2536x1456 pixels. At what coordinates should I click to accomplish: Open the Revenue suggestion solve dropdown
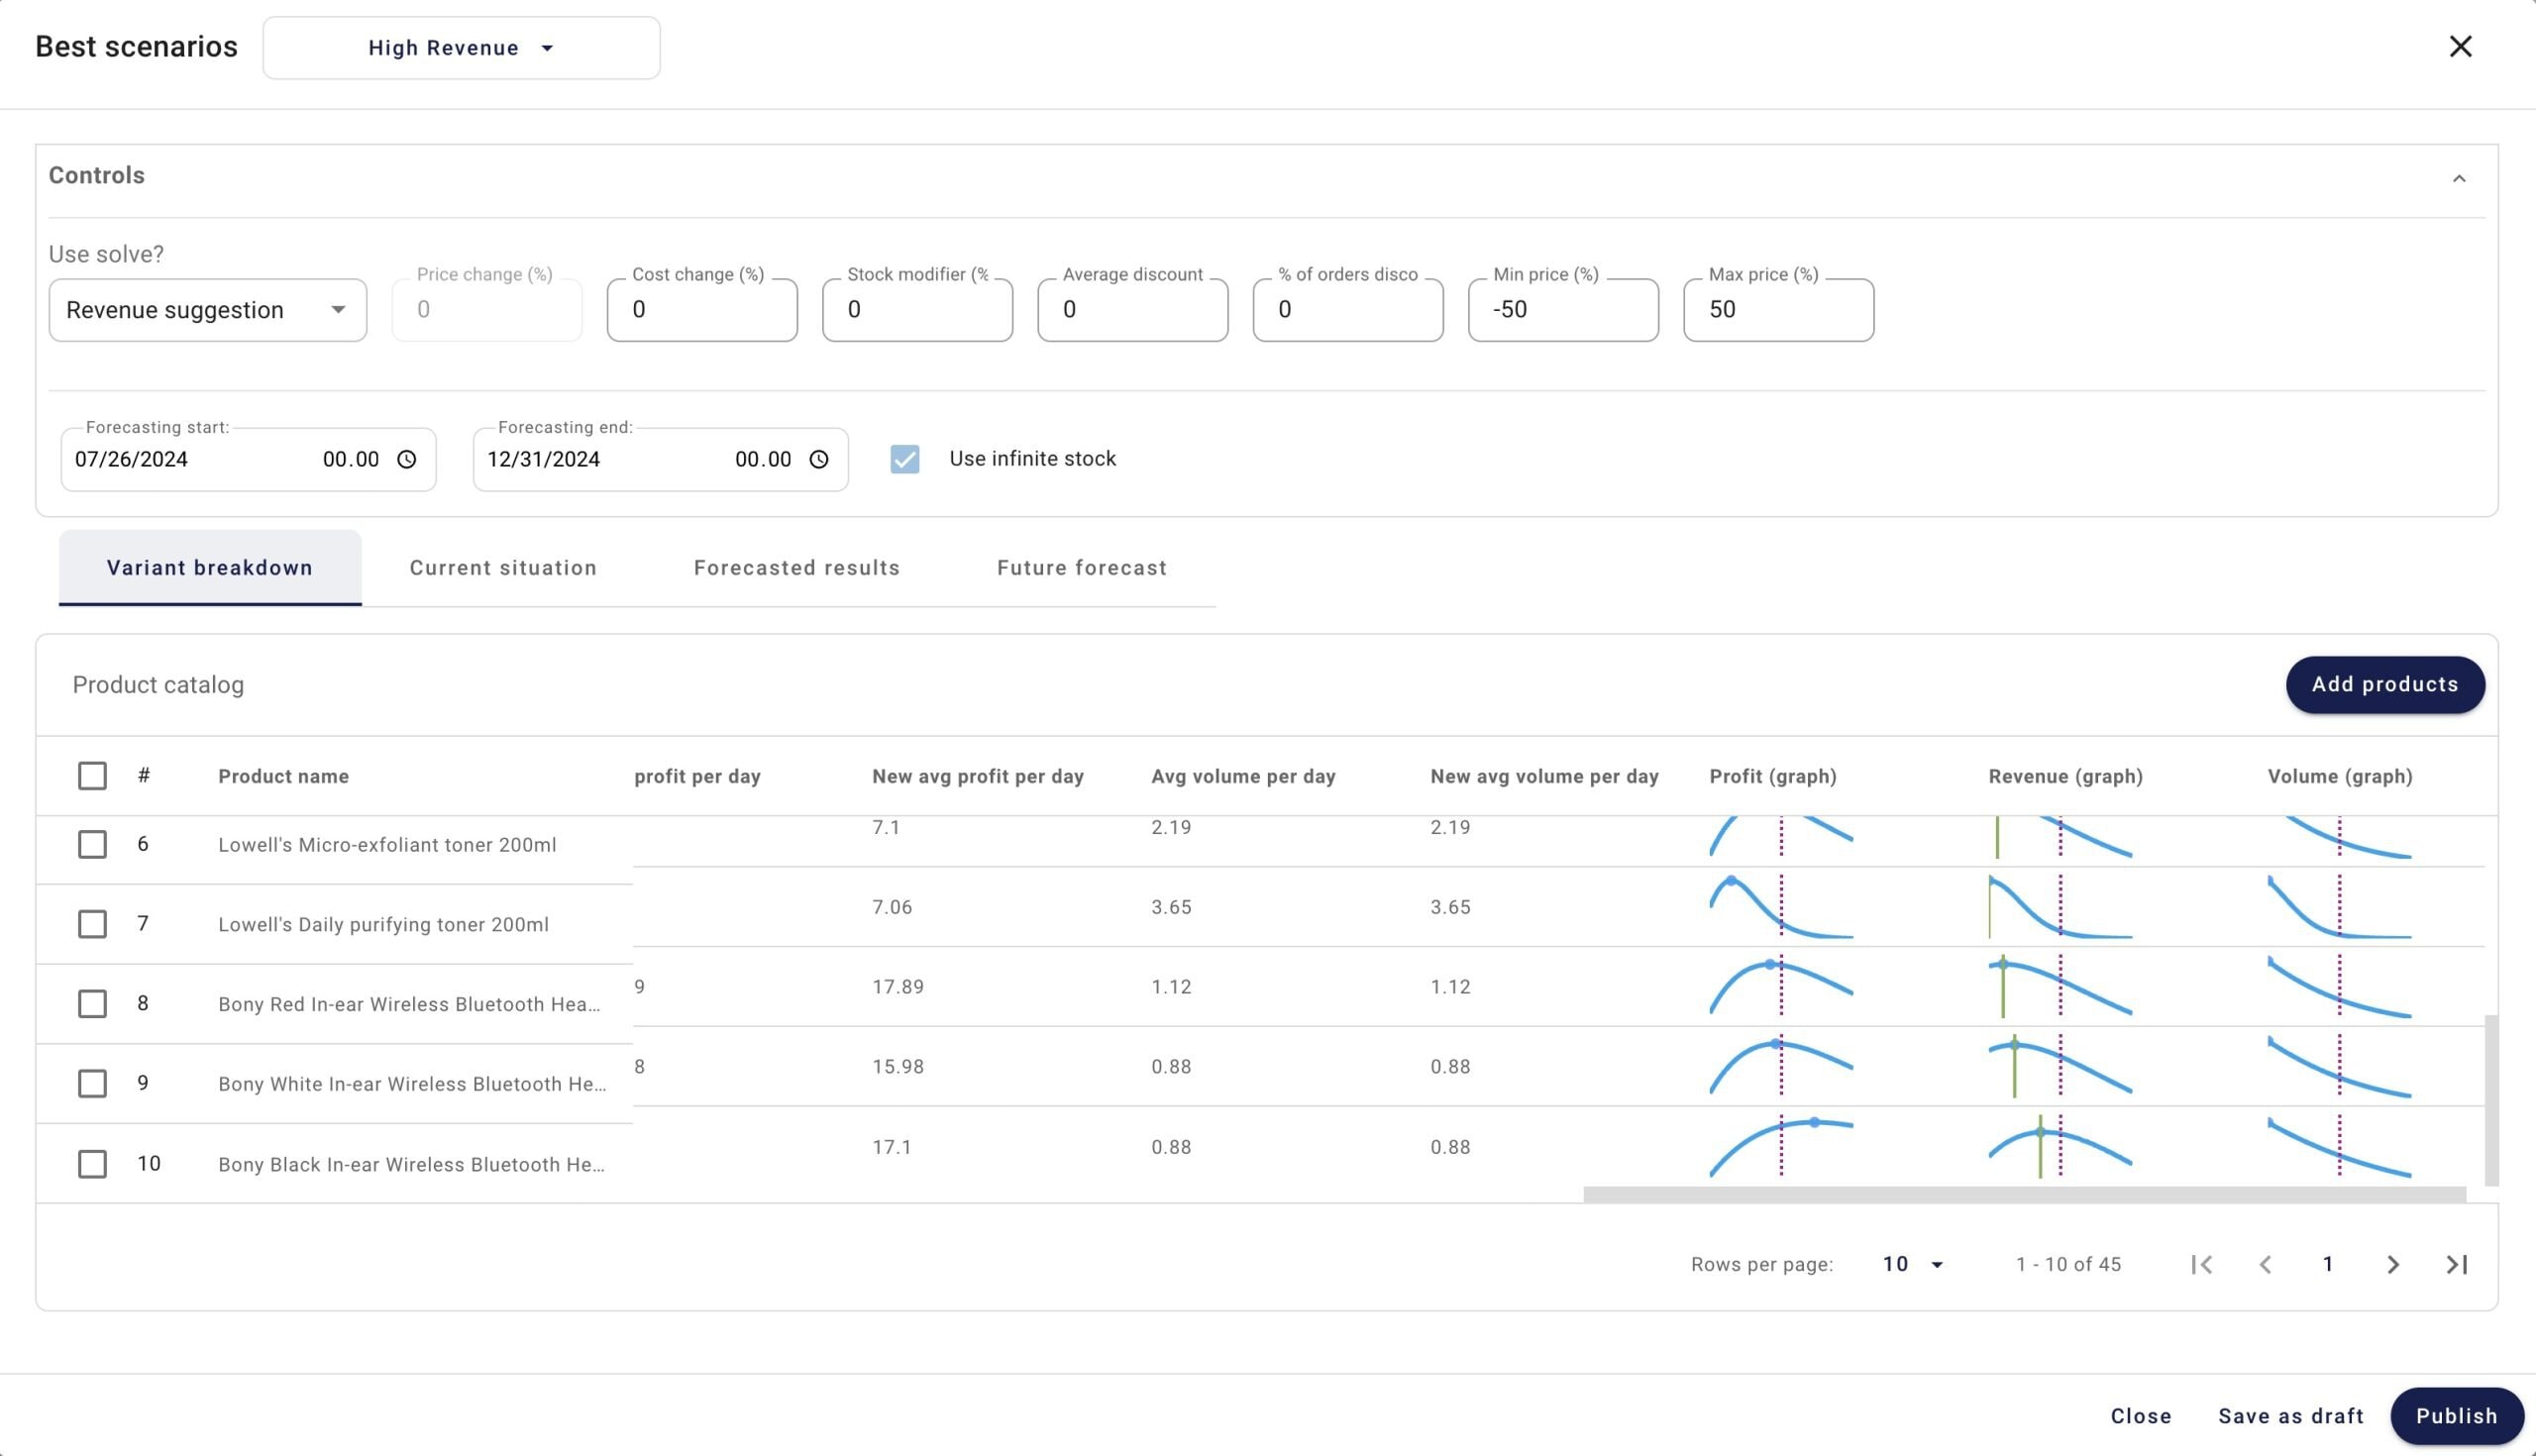[x=208, y=310]
